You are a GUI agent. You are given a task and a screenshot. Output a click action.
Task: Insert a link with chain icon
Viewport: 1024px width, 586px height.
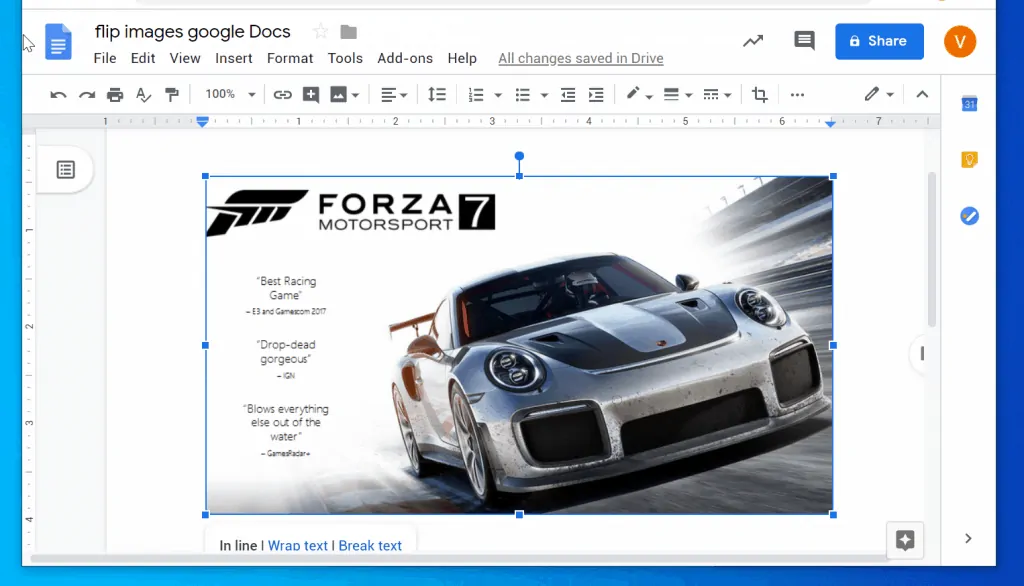click(282, 95)
